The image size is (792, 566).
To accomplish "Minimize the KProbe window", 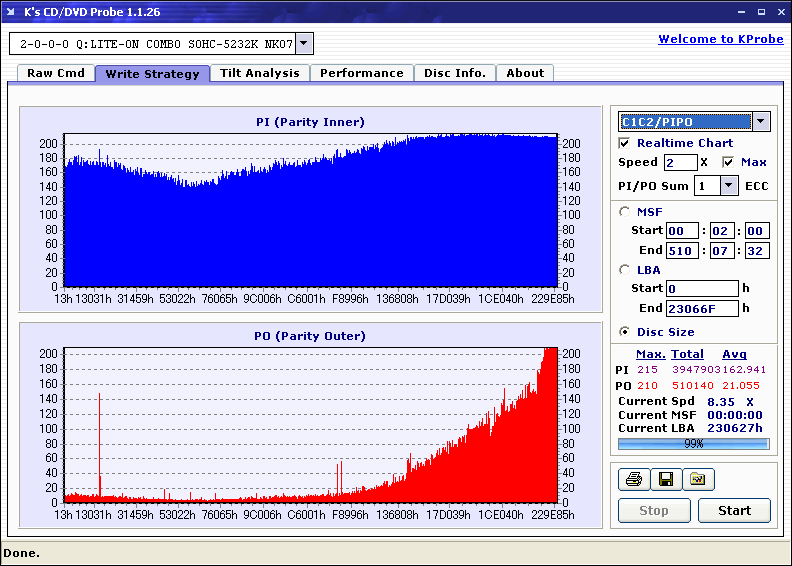I will tap(741, 12).
